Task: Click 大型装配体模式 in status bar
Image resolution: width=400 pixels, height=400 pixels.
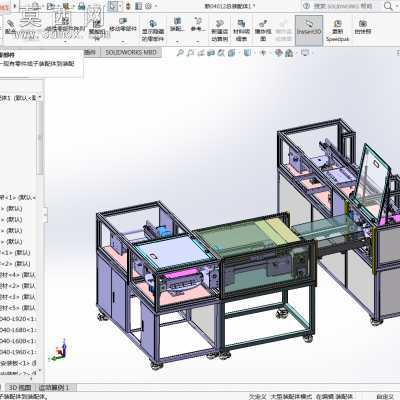Action: [291, 396]
